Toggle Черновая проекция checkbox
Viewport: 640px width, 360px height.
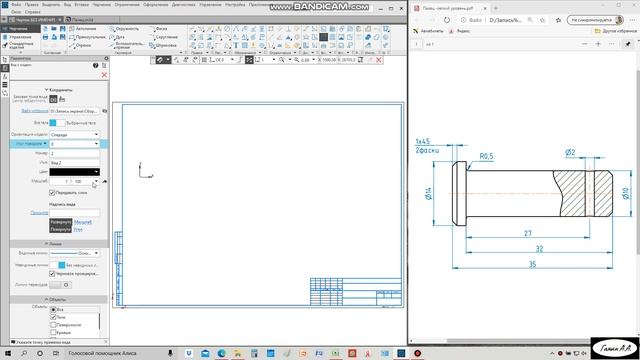[x=52, y=273]
